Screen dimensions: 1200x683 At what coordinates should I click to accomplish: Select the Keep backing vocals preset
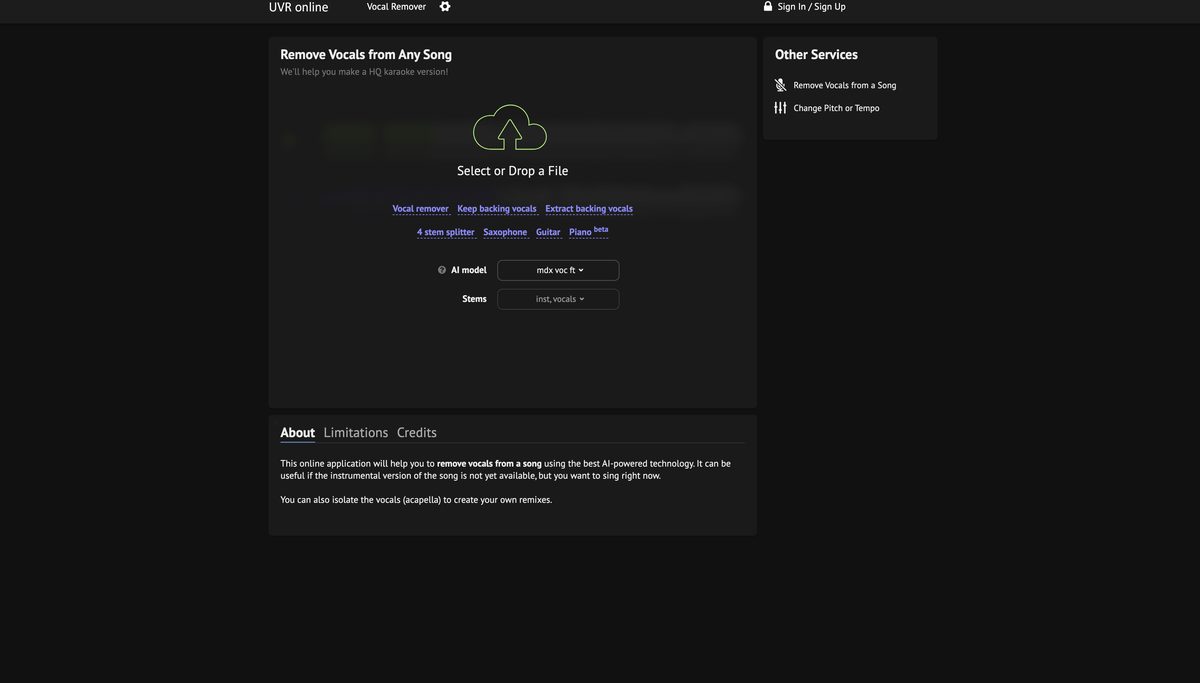click(497, 209)
